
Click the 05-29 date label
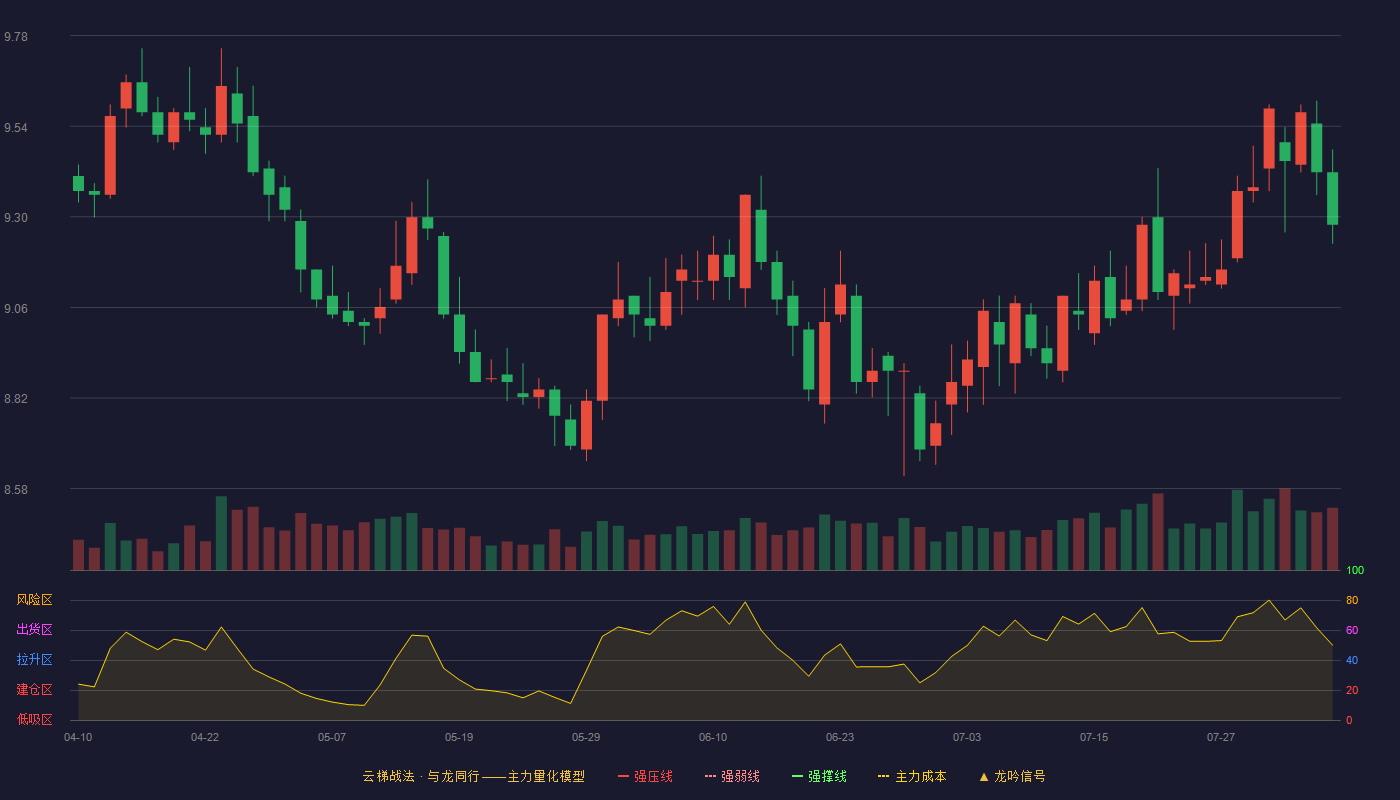(586, 737)
